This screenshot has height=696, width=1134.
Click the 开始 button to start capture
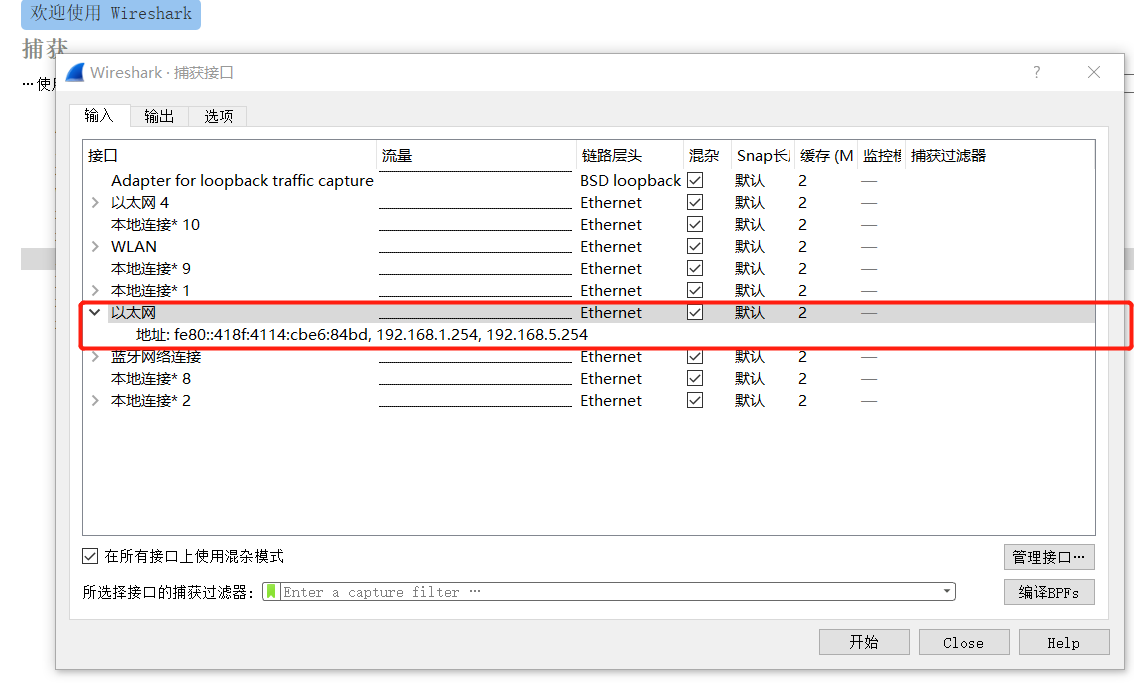tap(864, 642)
